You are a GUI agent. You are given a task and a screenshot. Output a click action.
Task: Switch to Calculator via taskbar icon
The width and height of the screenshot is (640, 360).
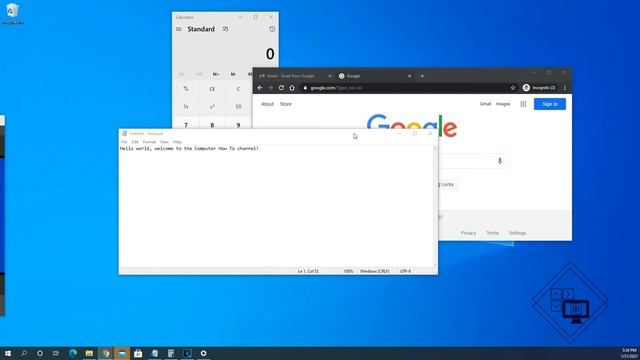pyautogui.click(x=171, y=353)
